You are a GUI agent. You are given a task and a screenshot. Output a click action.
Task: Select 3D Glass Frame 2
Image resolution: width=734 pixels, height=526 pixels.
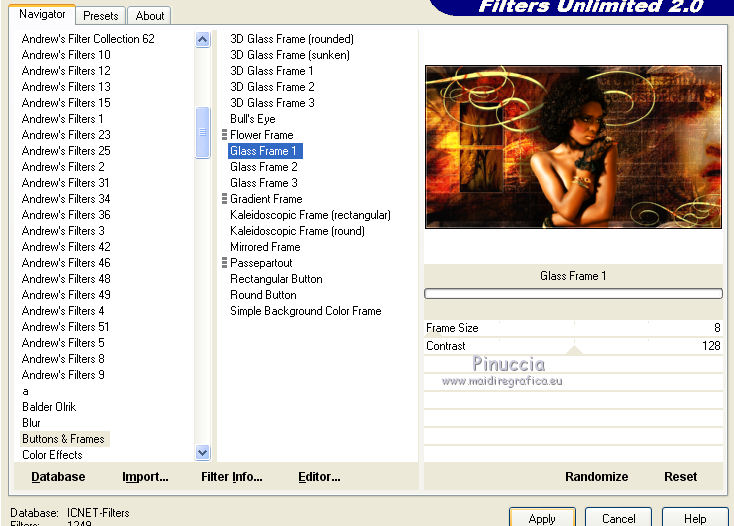point(272,87)
